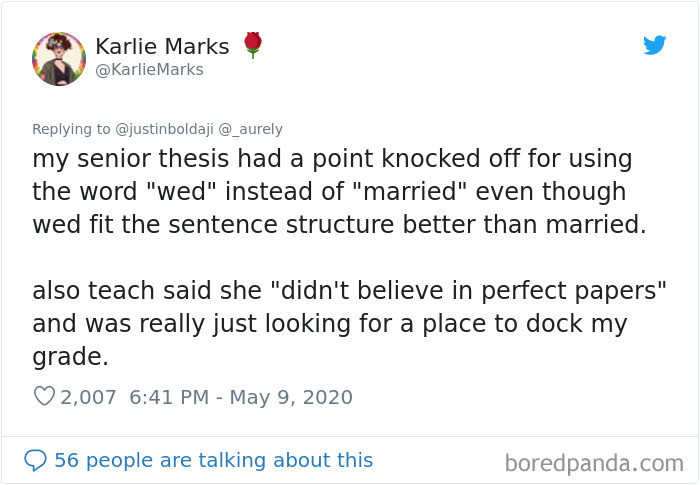Open the @KarlieMarks handle link
This screenshot has width=700, height=485.
pyautogui.click(x=149, y=70)
